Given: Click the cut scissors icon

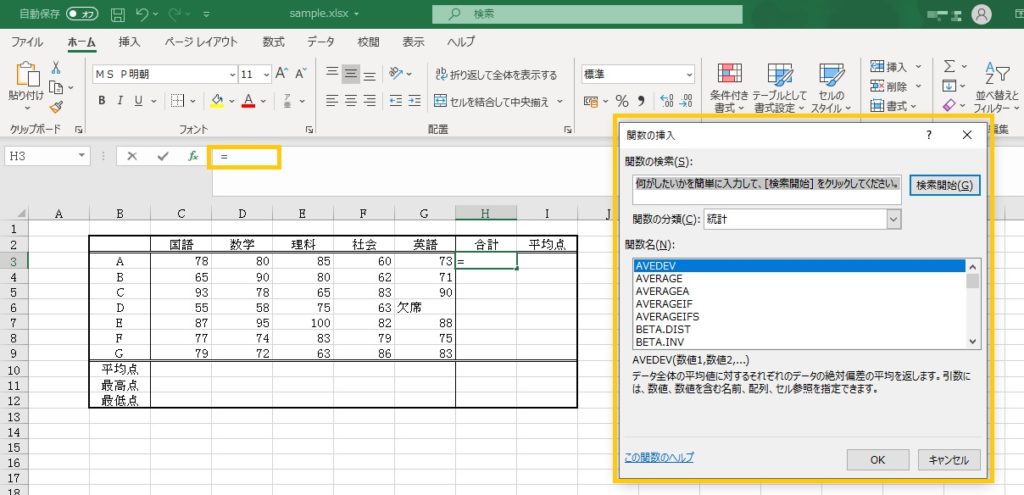Looking at the screenshot, I should point(57,67).
